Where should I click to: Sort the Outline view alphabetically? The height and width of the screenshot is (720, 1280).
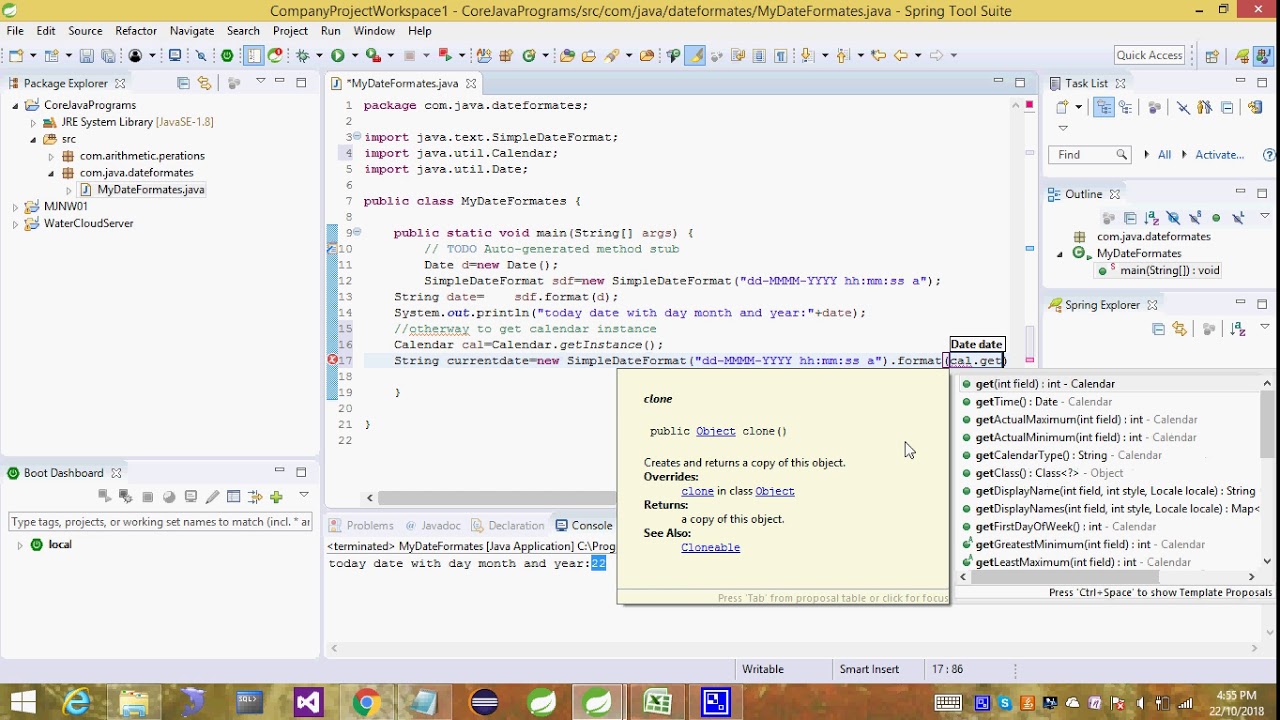tap(1151, 218)
